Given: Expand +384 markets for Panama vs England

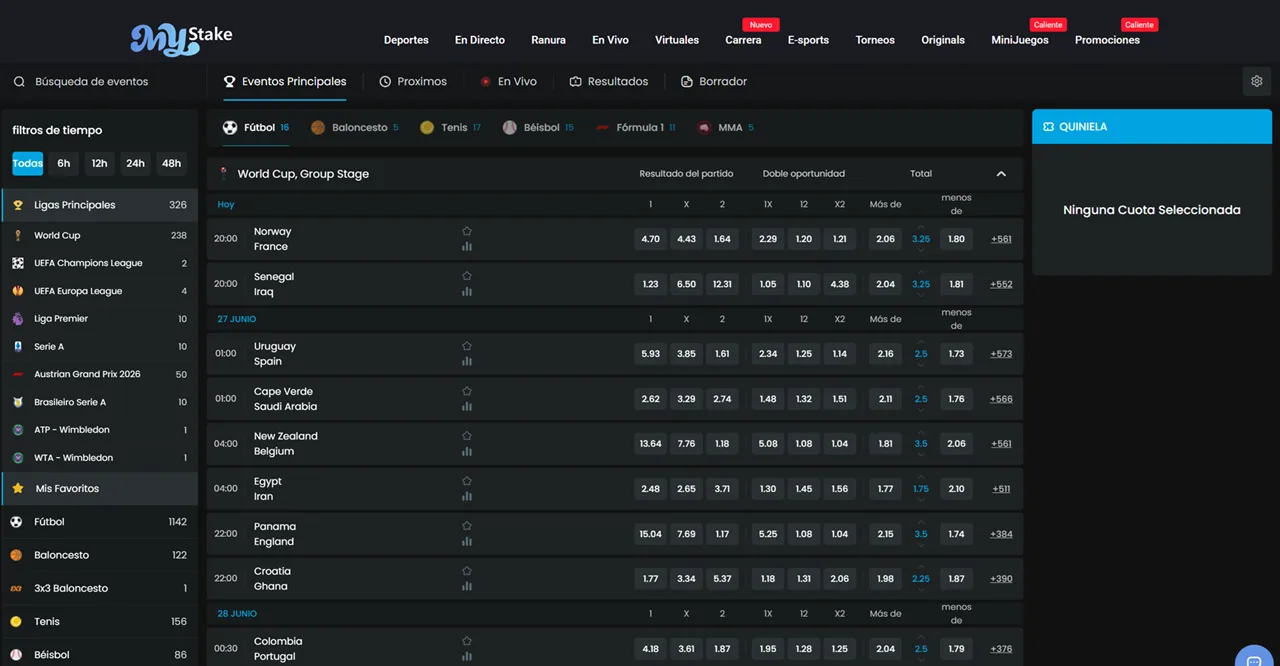Looking at the screenshot, I should click(x=1001, y=534).
